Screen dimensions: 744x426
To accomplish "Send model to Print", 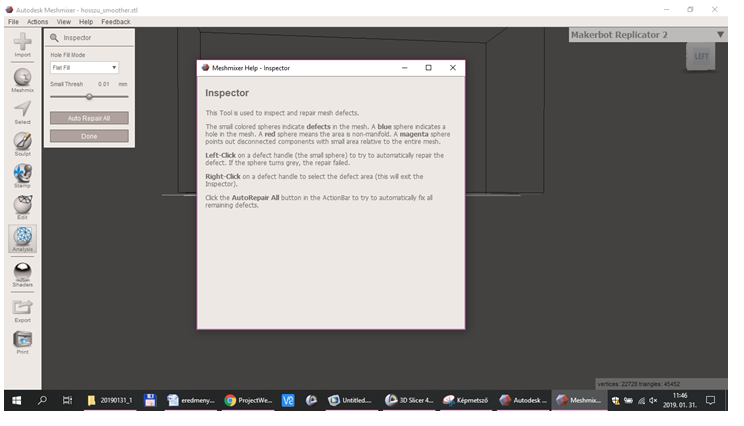I will click(x=22, y=340).
